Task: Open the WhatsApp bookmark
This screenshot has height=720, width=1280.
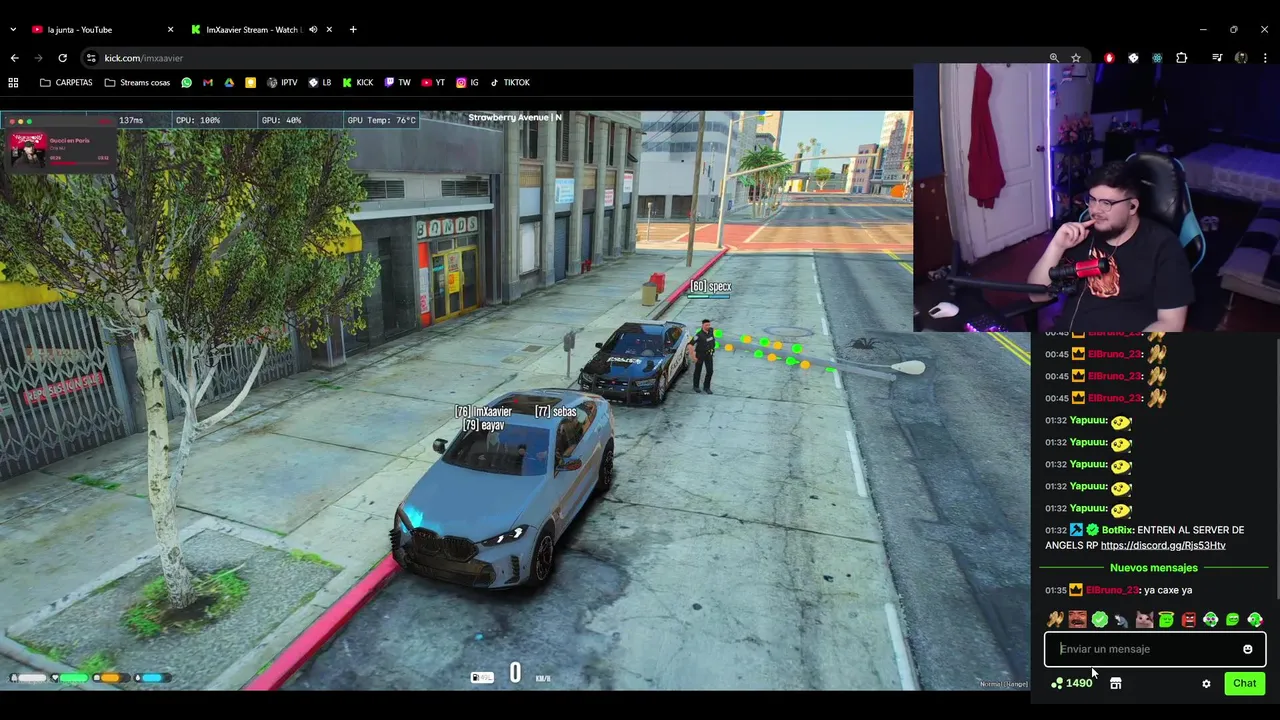Action: click(x=186, y=83)
